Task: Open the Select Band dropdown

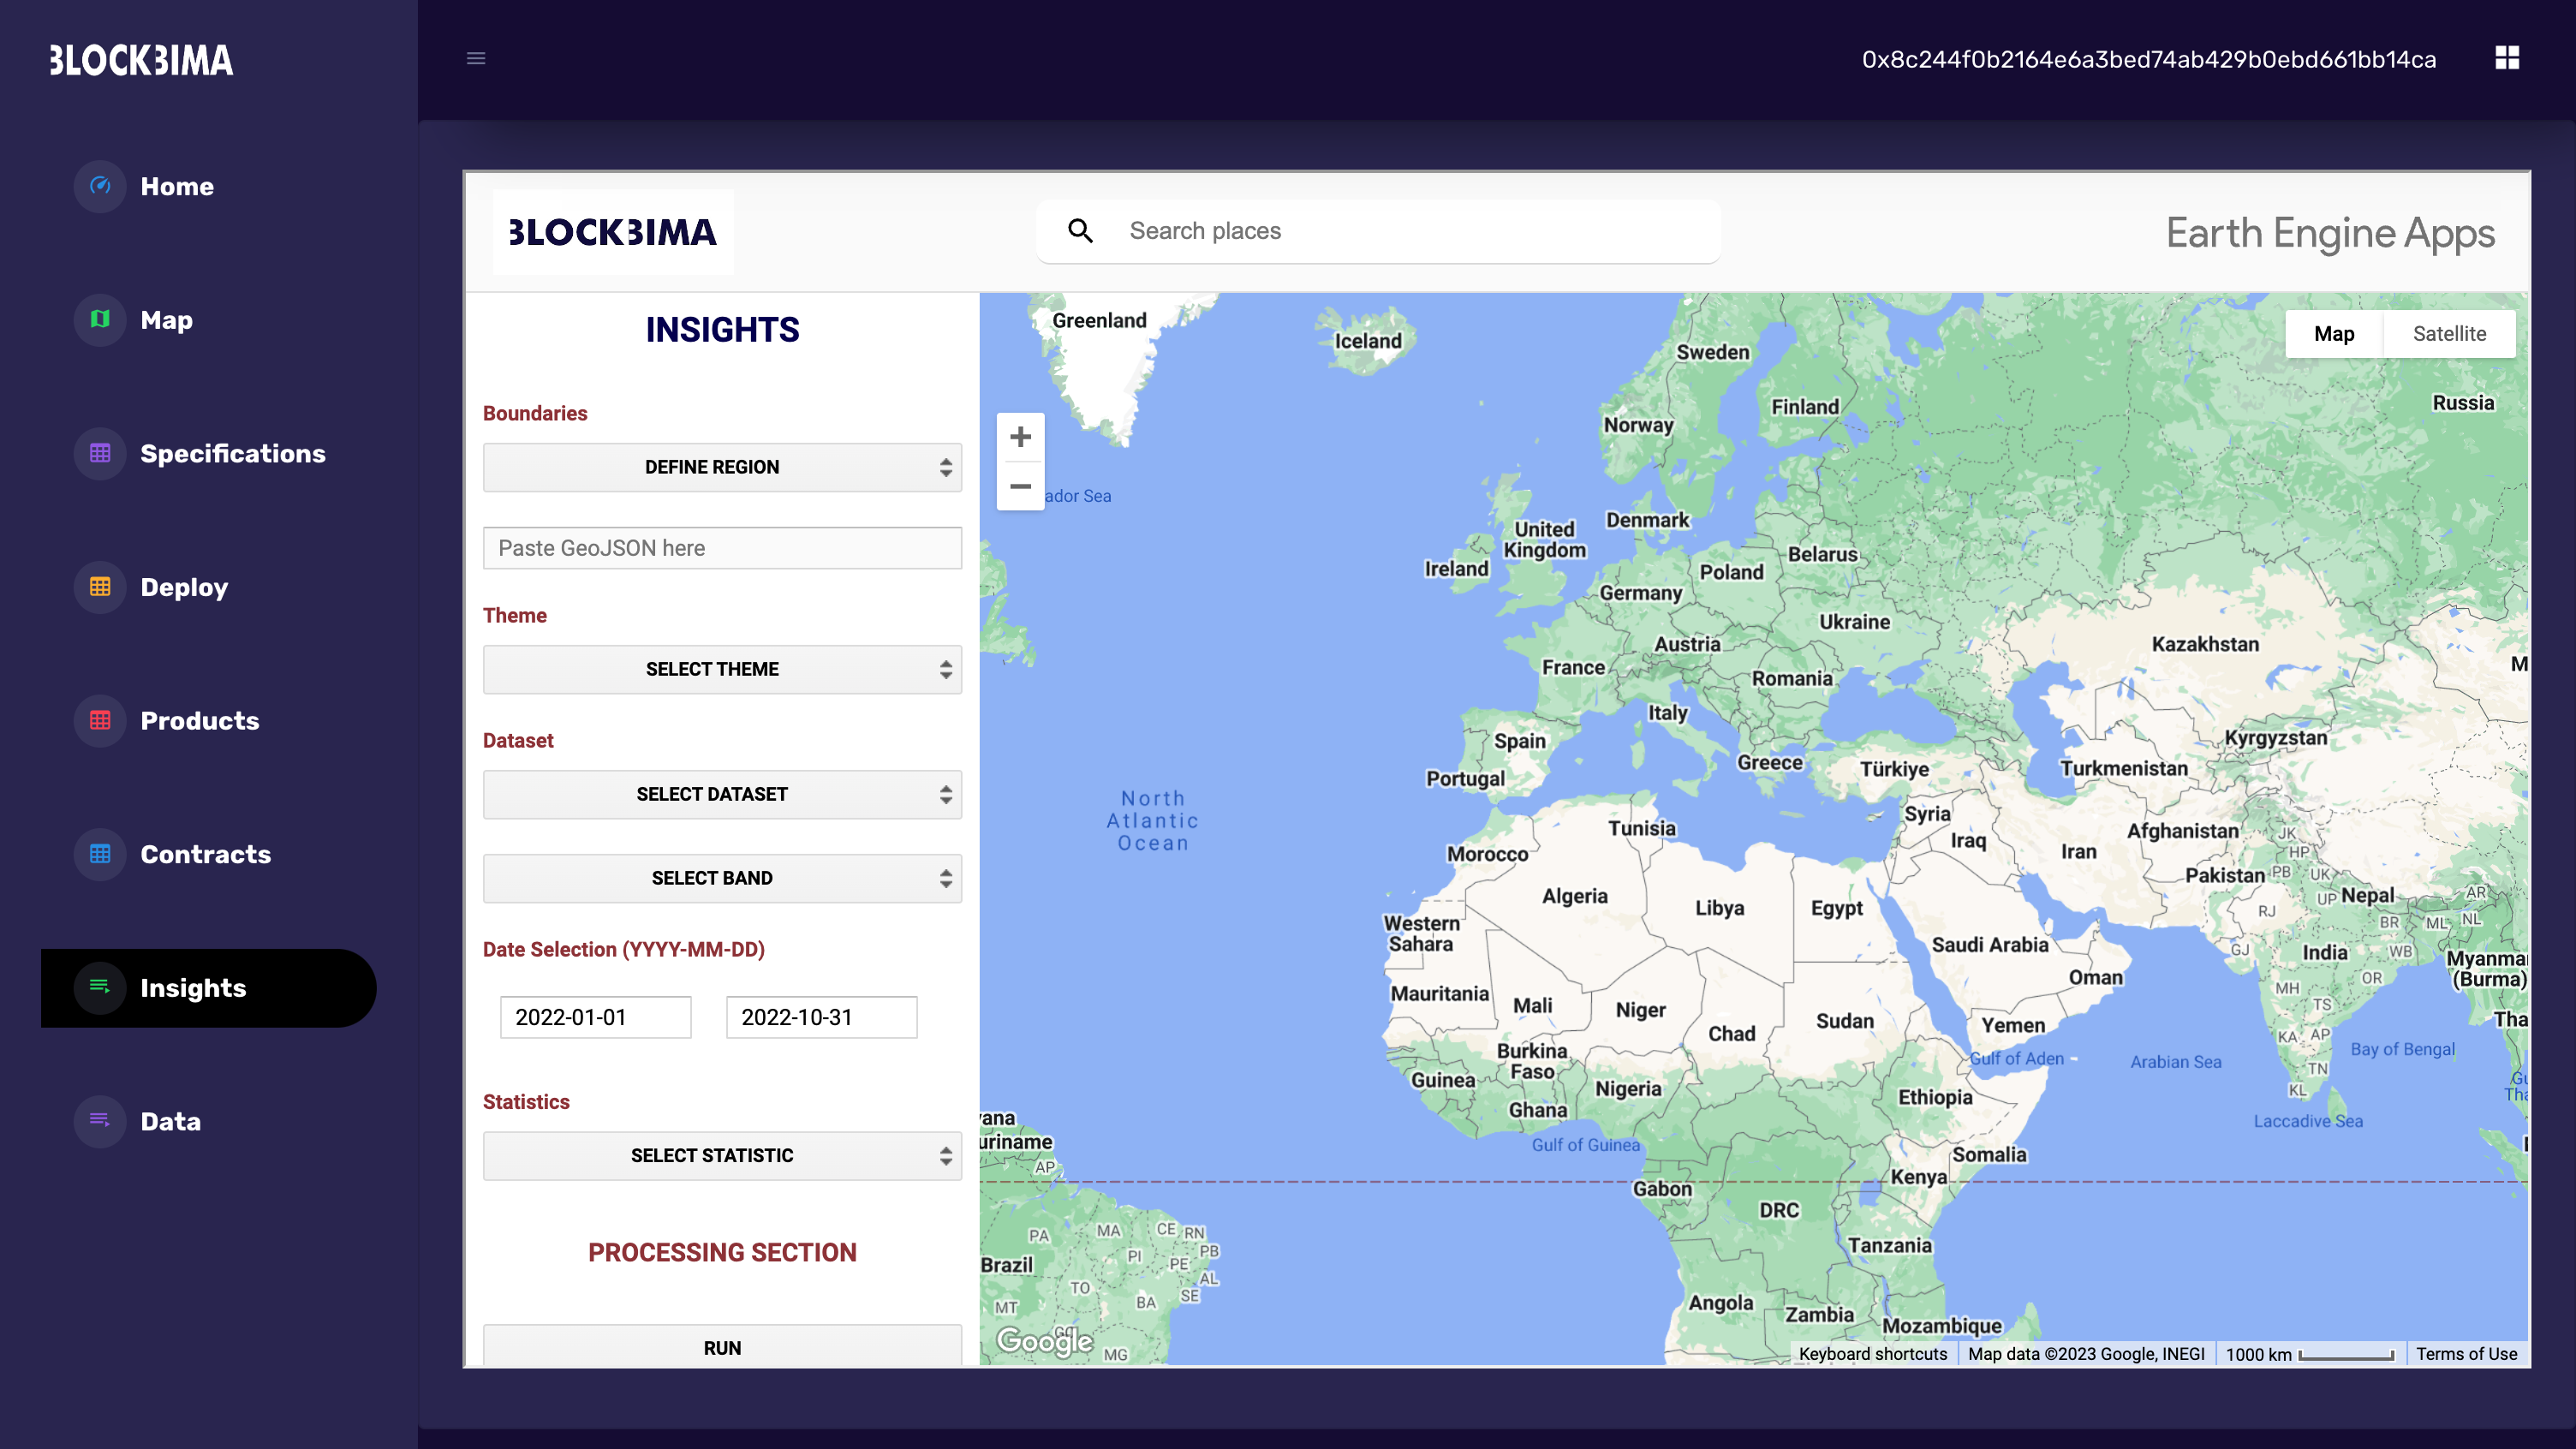Action: pos(721,878)
